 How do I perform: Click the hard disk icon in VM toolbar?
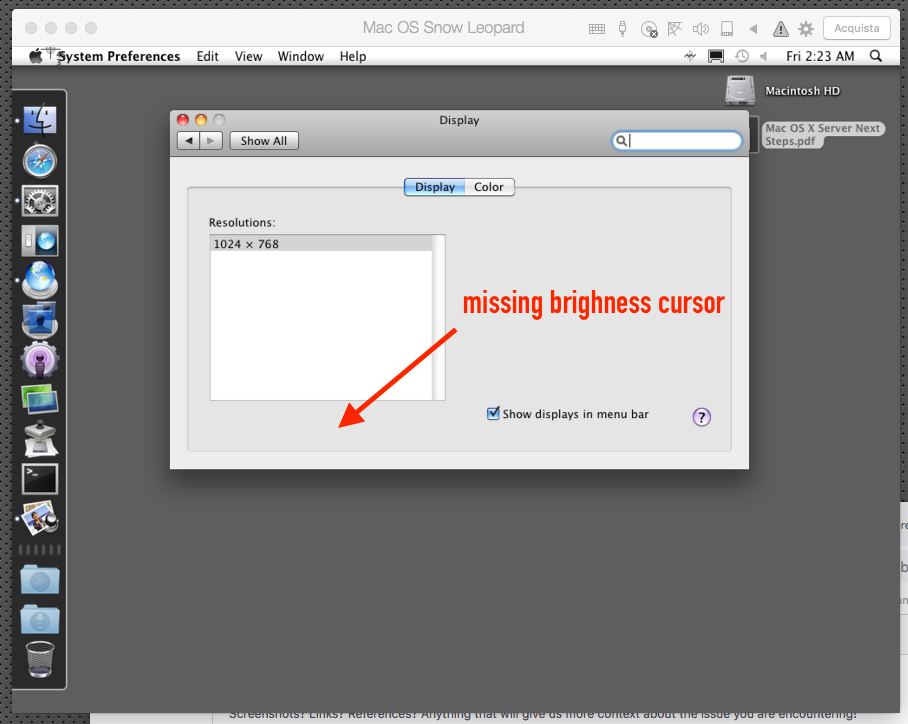coord(727,28)
